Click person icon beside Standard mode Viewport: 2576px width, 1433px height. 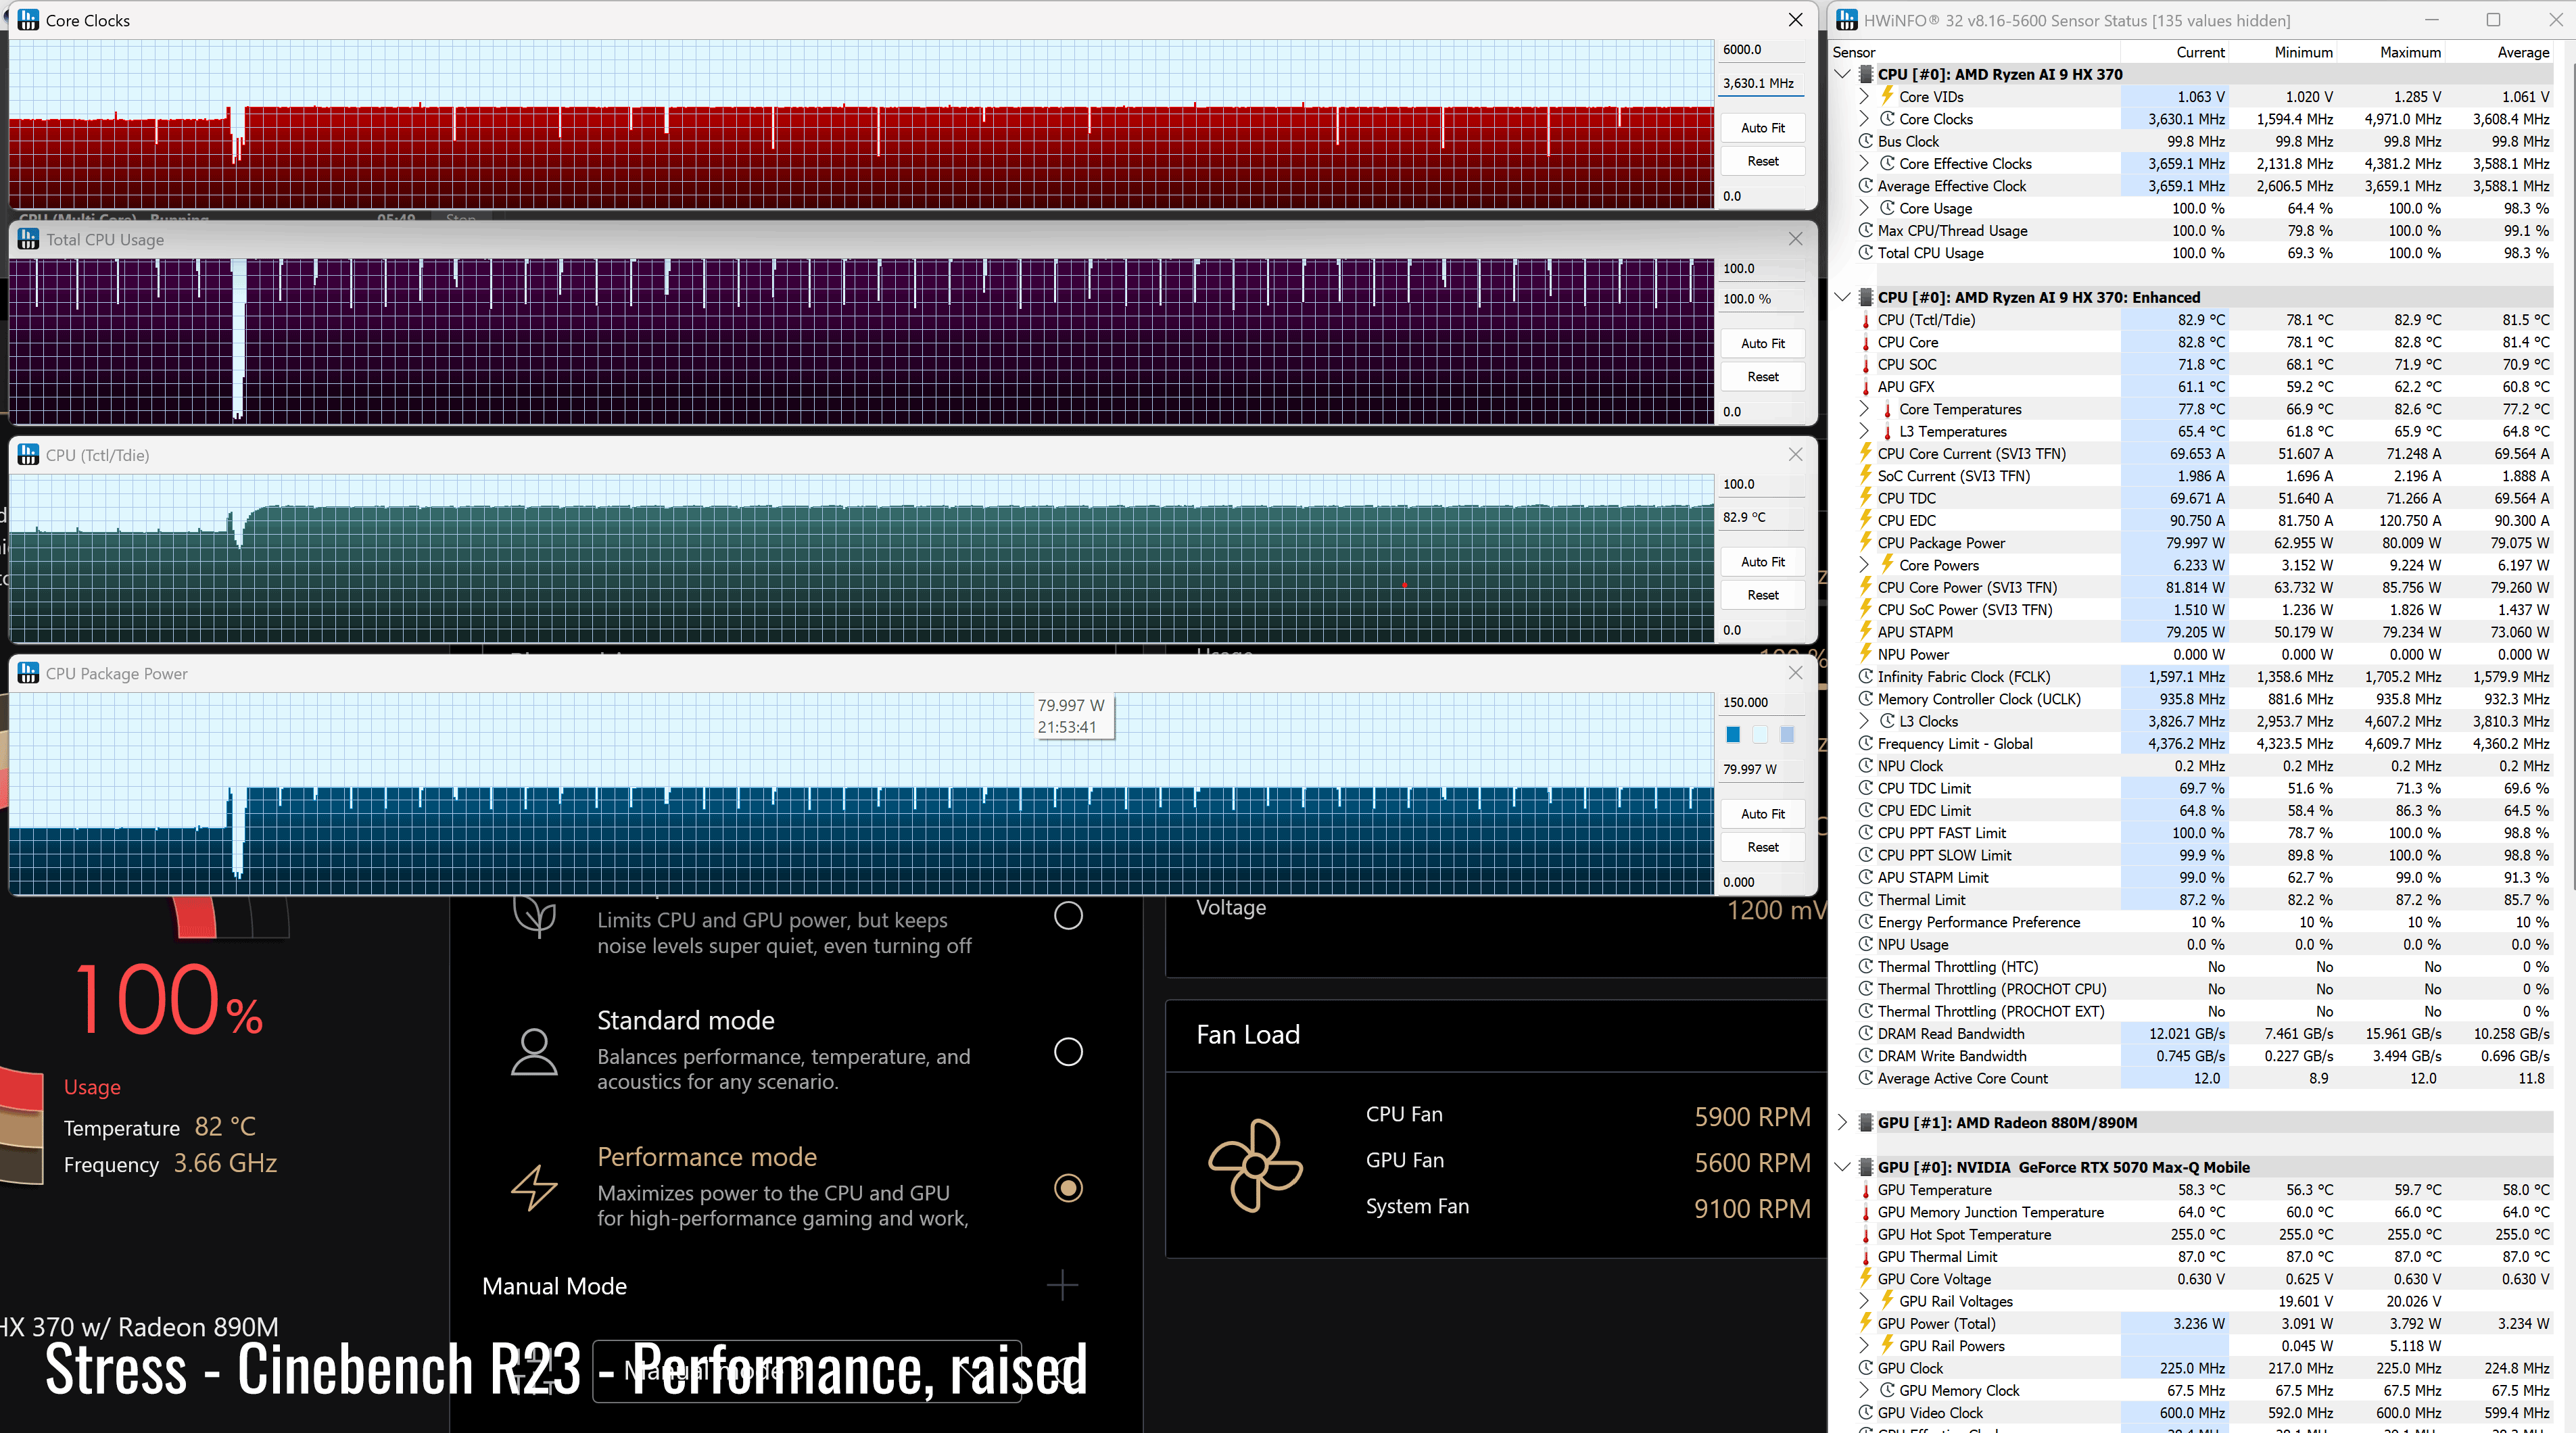534,1051
